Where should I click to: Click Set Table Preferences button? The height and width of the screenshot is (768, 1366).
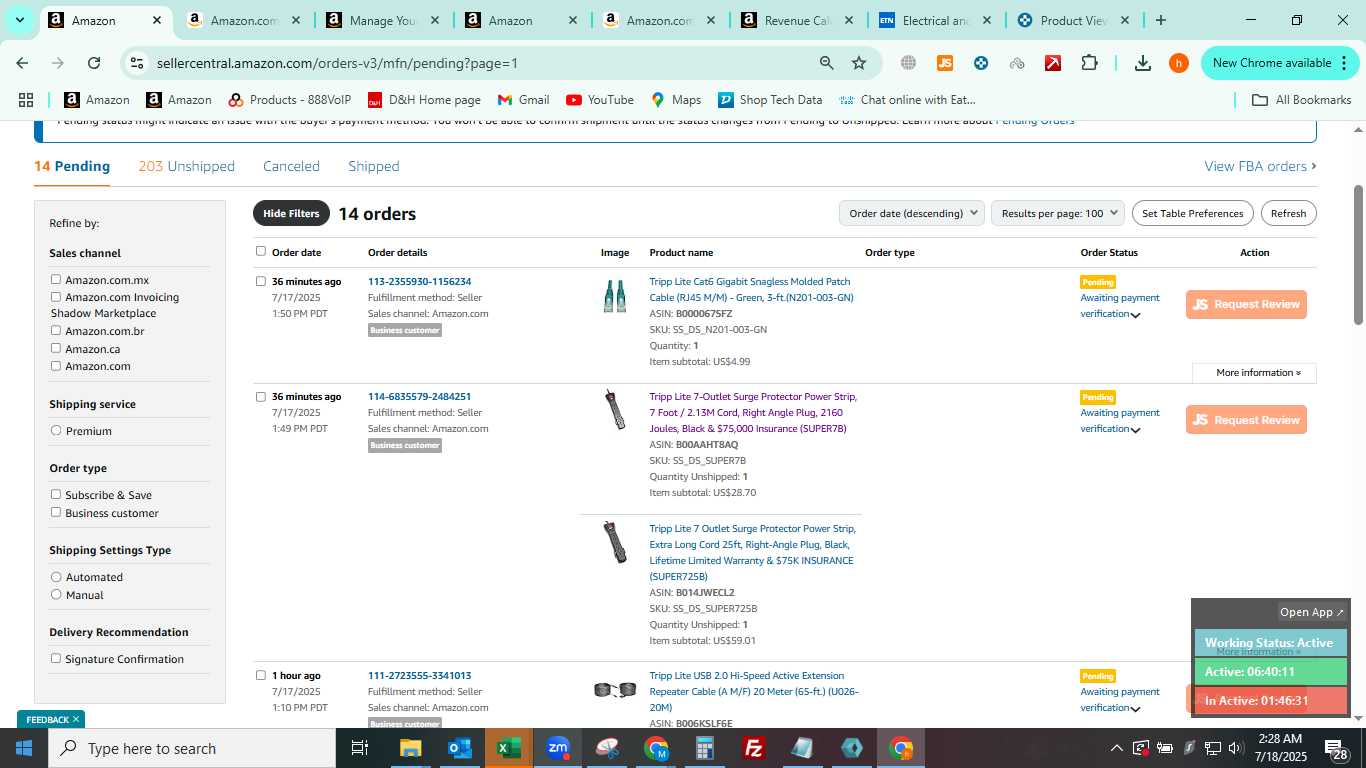coord(1192,213)
